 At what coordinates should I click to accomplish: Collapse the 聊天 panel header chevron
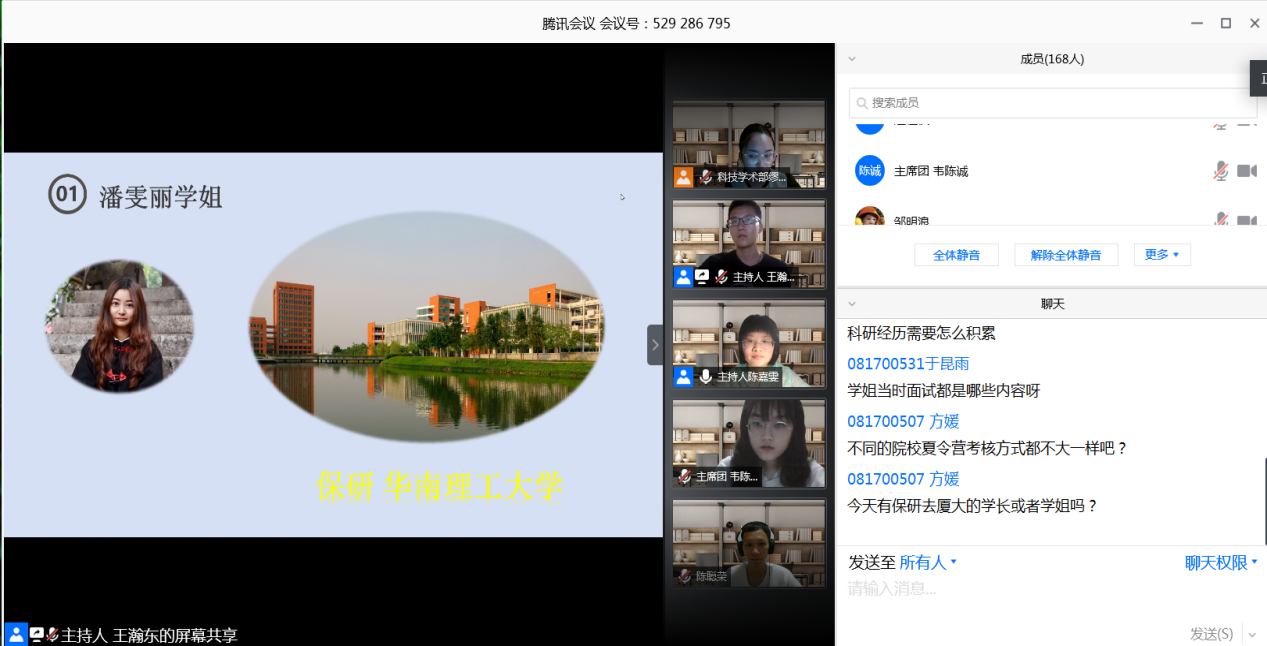(852, 303)
